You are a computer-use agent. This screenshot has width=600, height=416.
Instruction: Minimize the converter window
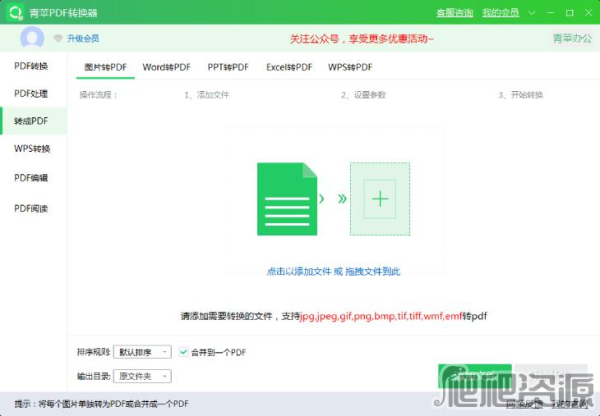551,13
